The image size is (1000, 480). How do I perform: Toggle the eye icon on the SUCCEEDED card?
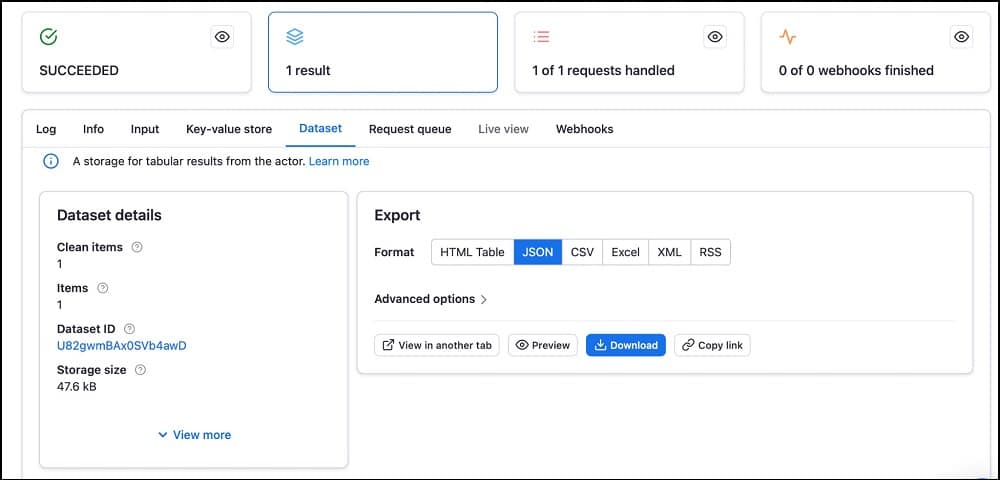pos(222,37)
